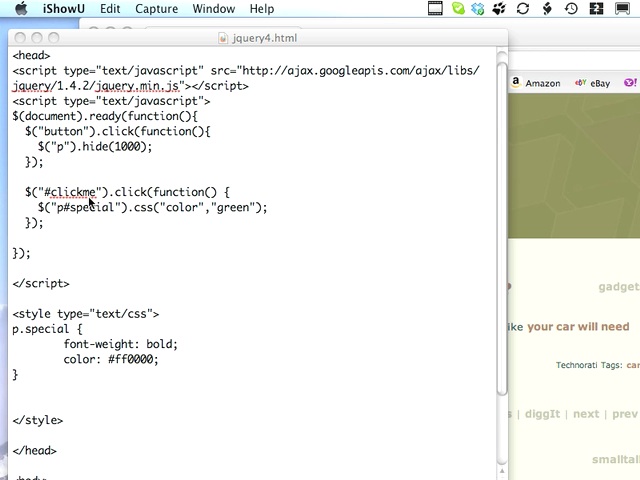Screen dimensions: 640x480
Task: Click the next link in the browser
Action: click(x=586, y=414)
